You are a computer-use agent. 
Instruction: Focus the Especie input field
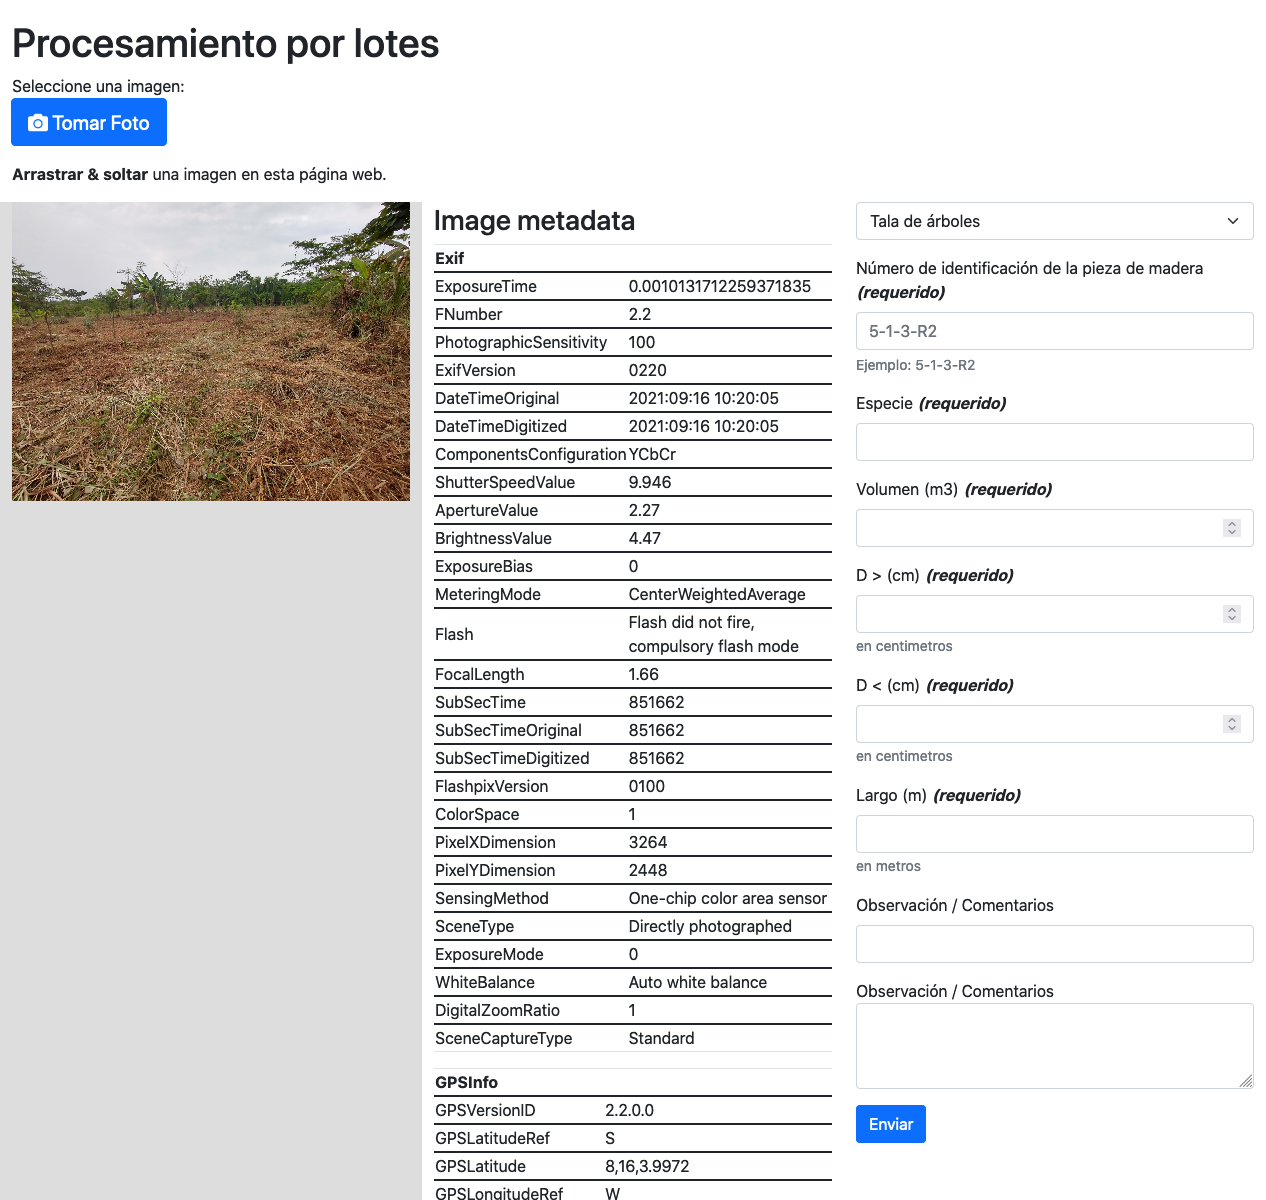(x=1054, y=442)
